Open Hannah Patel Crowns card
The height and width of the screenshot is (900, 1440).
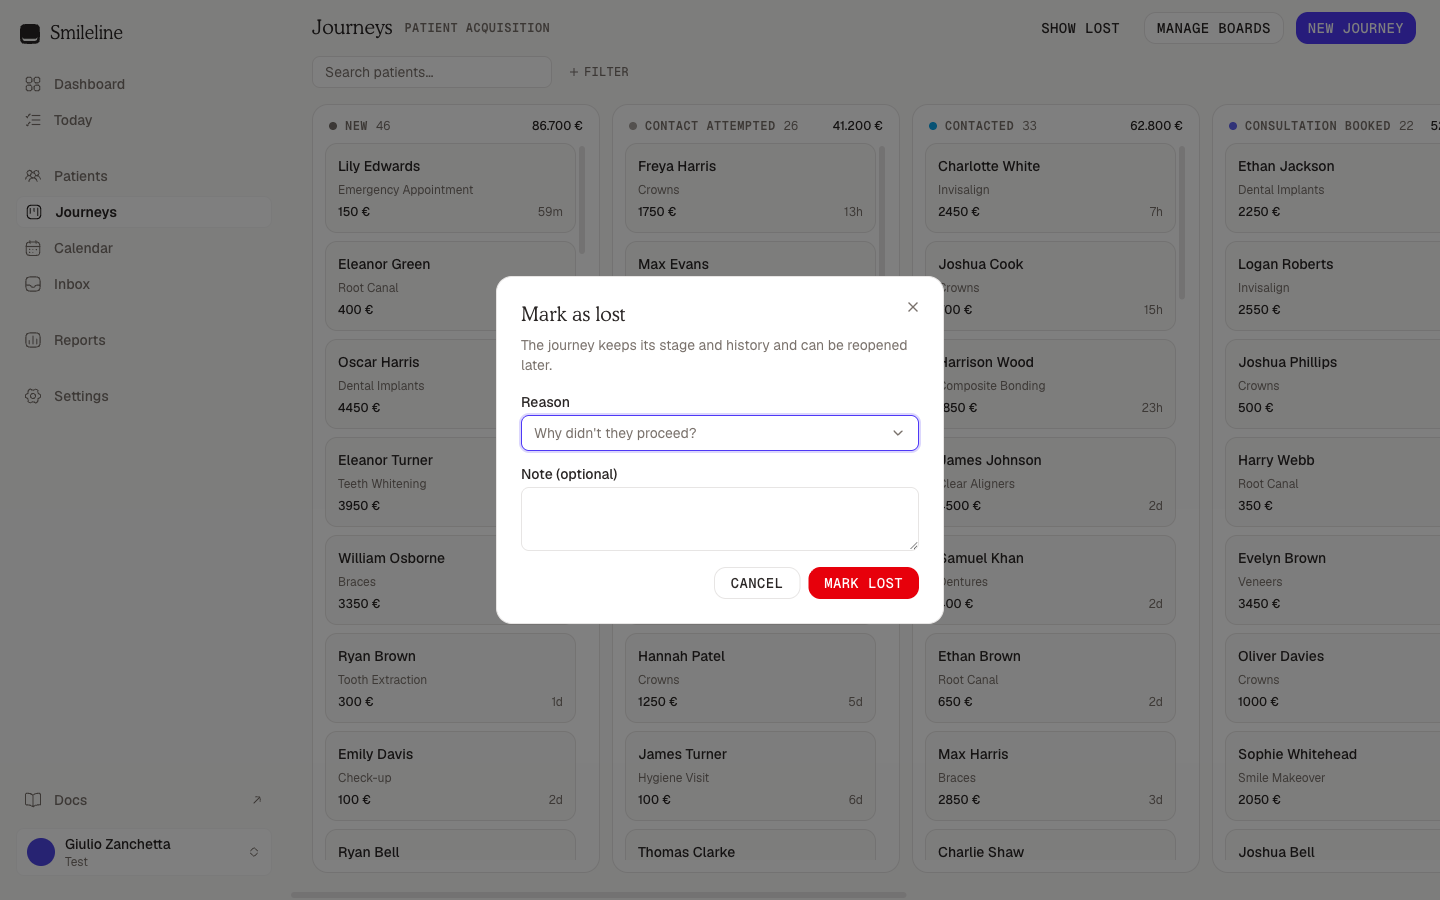750,678
